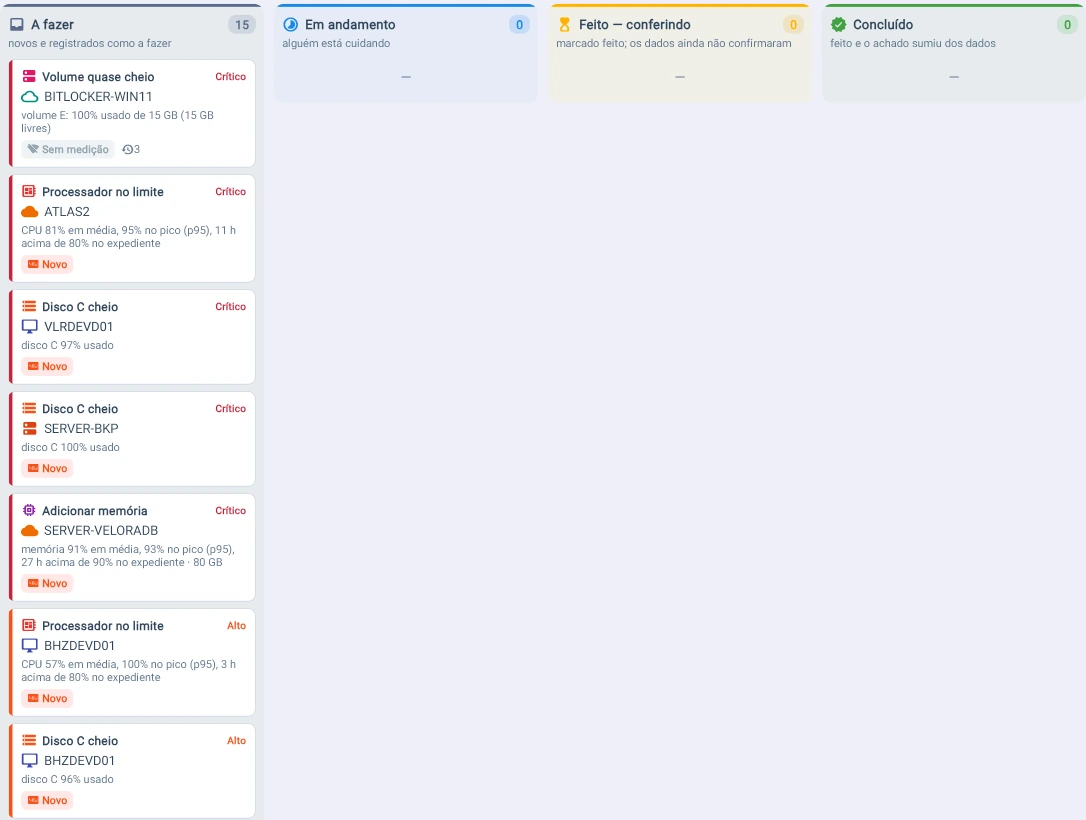1086x820 pixels.
Task: Click the Novo badge on the SERVER-BKP card
Action: (47, 468)
